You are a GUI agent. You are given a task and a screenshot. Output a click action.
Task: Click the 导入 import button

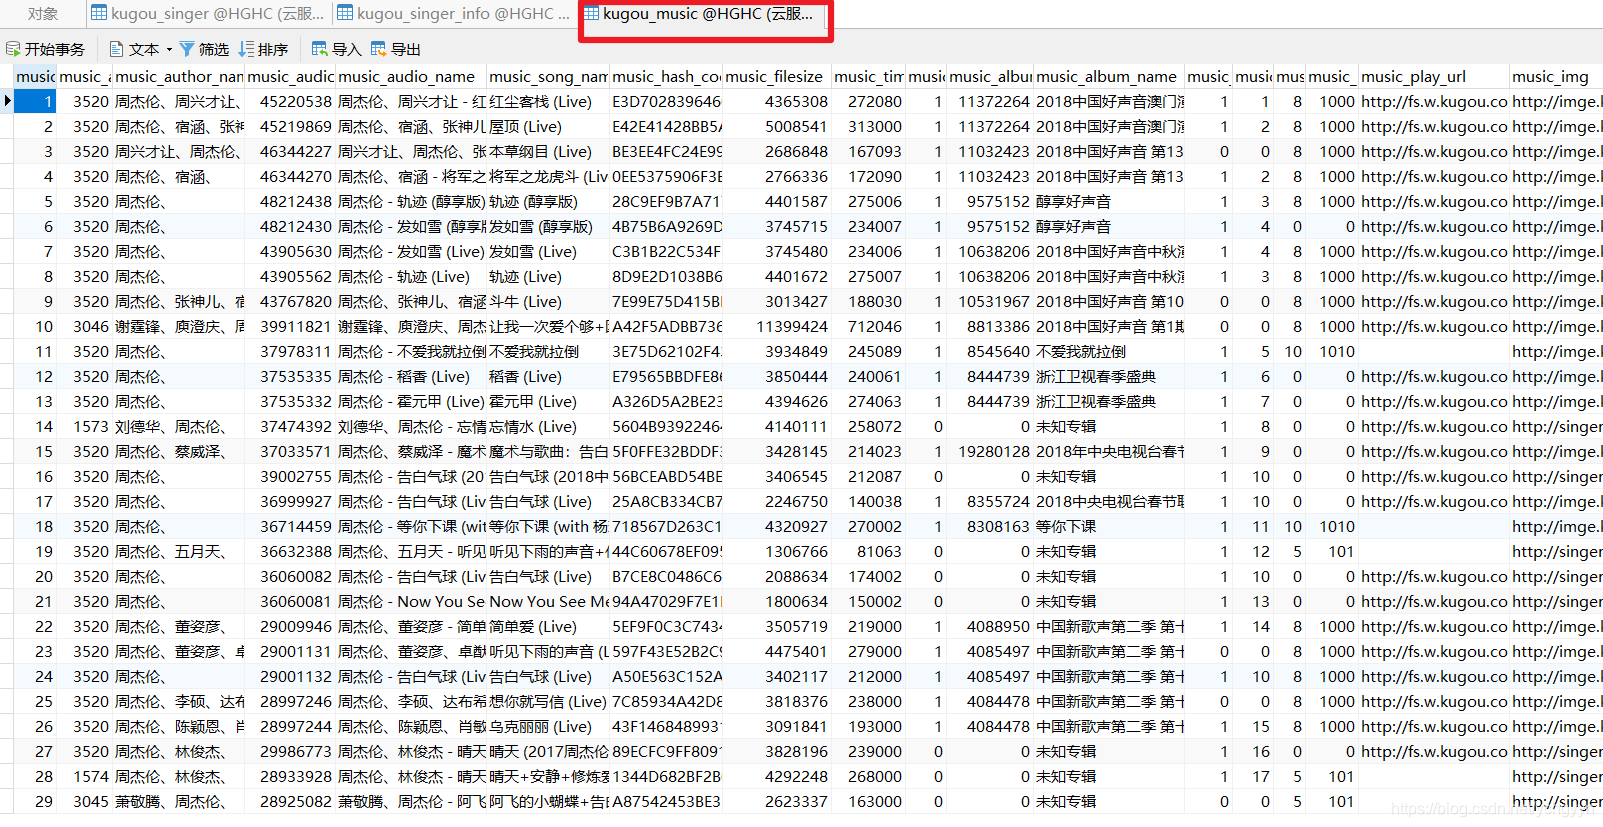[336, 49]
